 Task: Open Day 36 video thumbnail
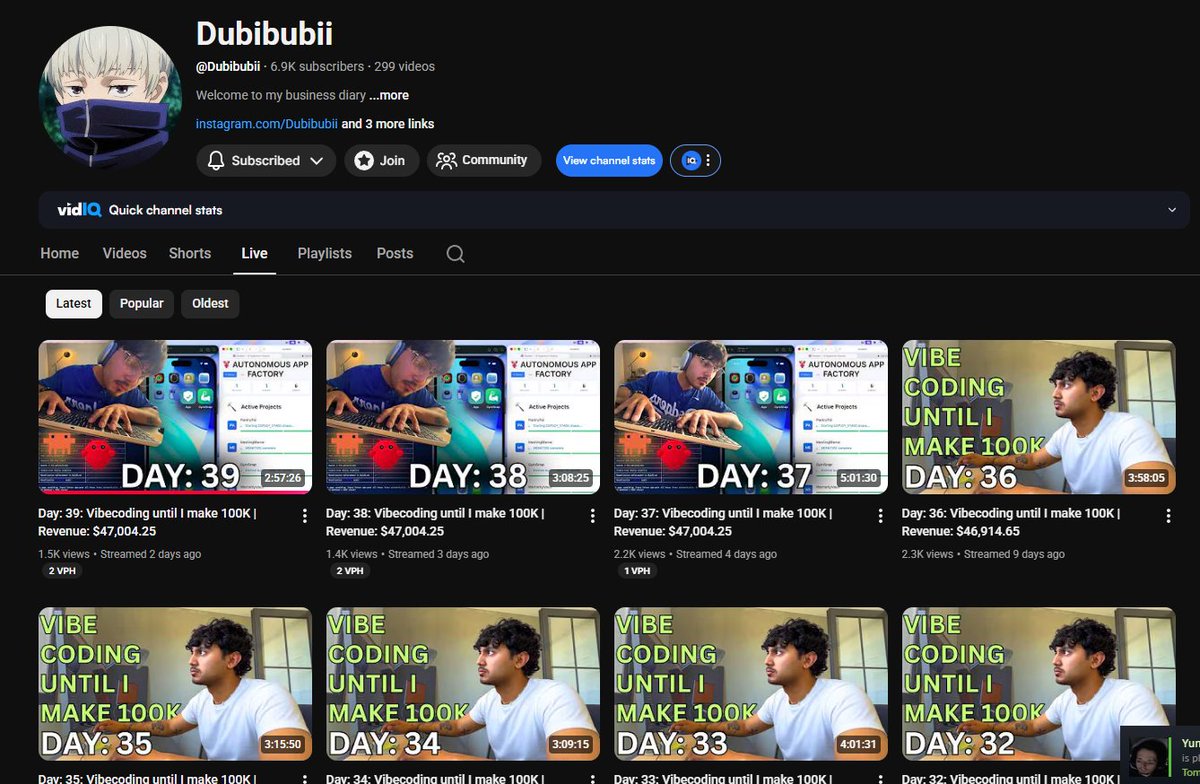1039,417
